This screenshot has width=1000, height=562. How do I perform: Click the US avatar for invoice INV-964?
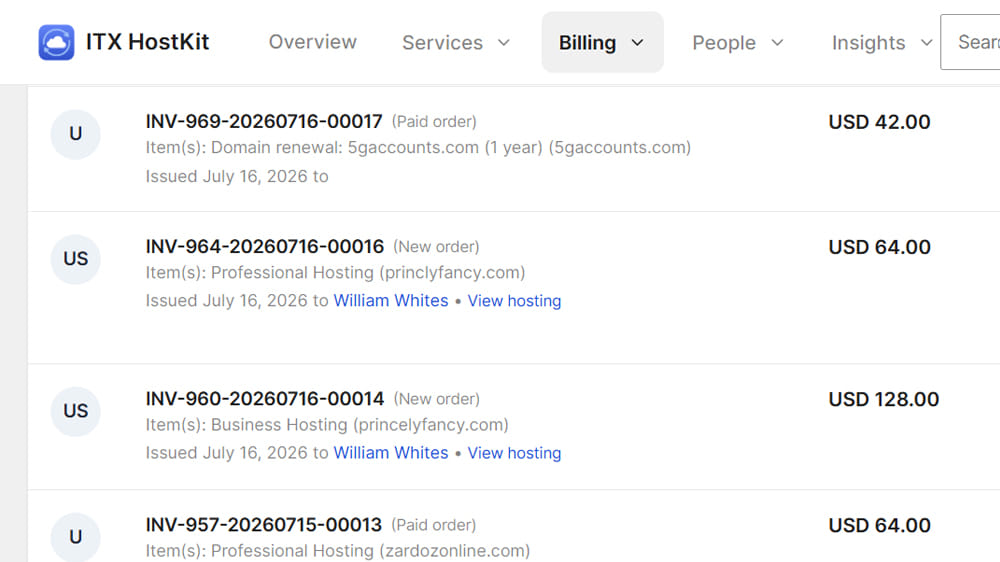(75, 259)
